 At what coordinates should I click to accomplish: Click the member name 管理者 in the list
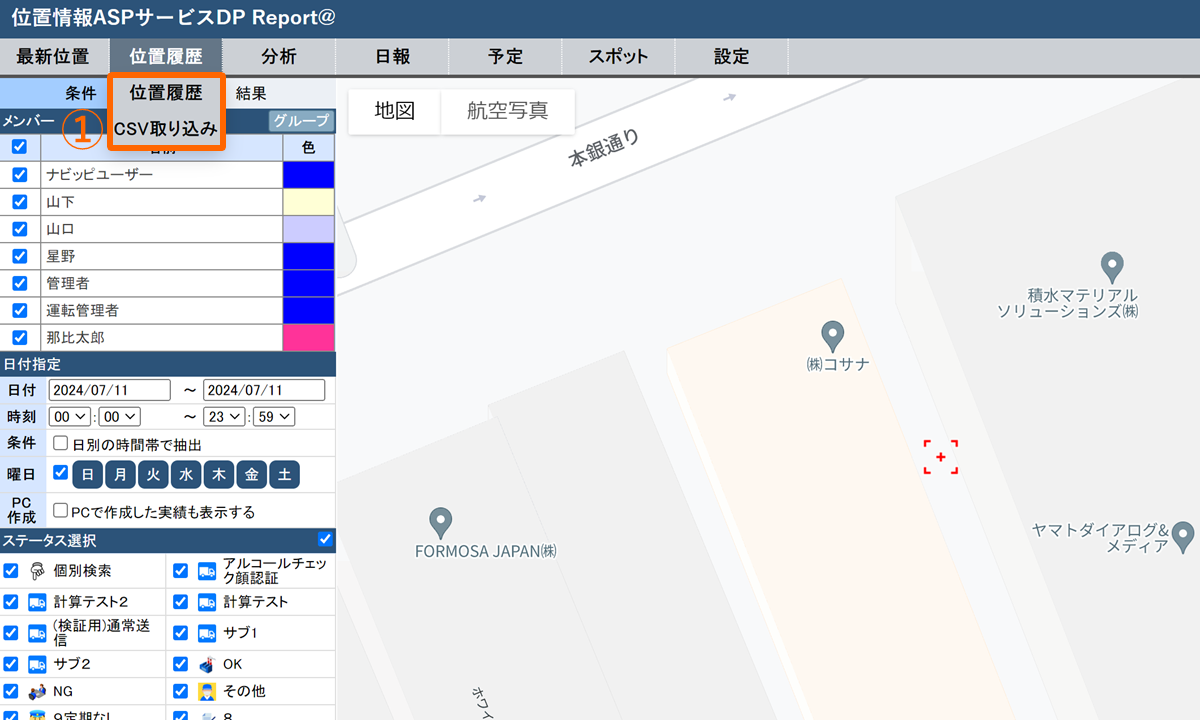click(67, 283)
